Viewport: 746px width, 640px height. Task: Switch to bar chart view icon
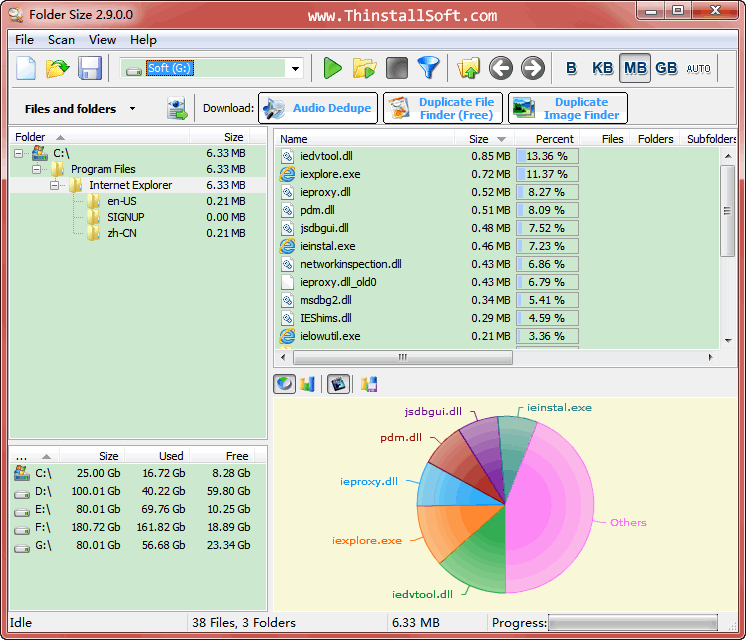click(307, 384)
